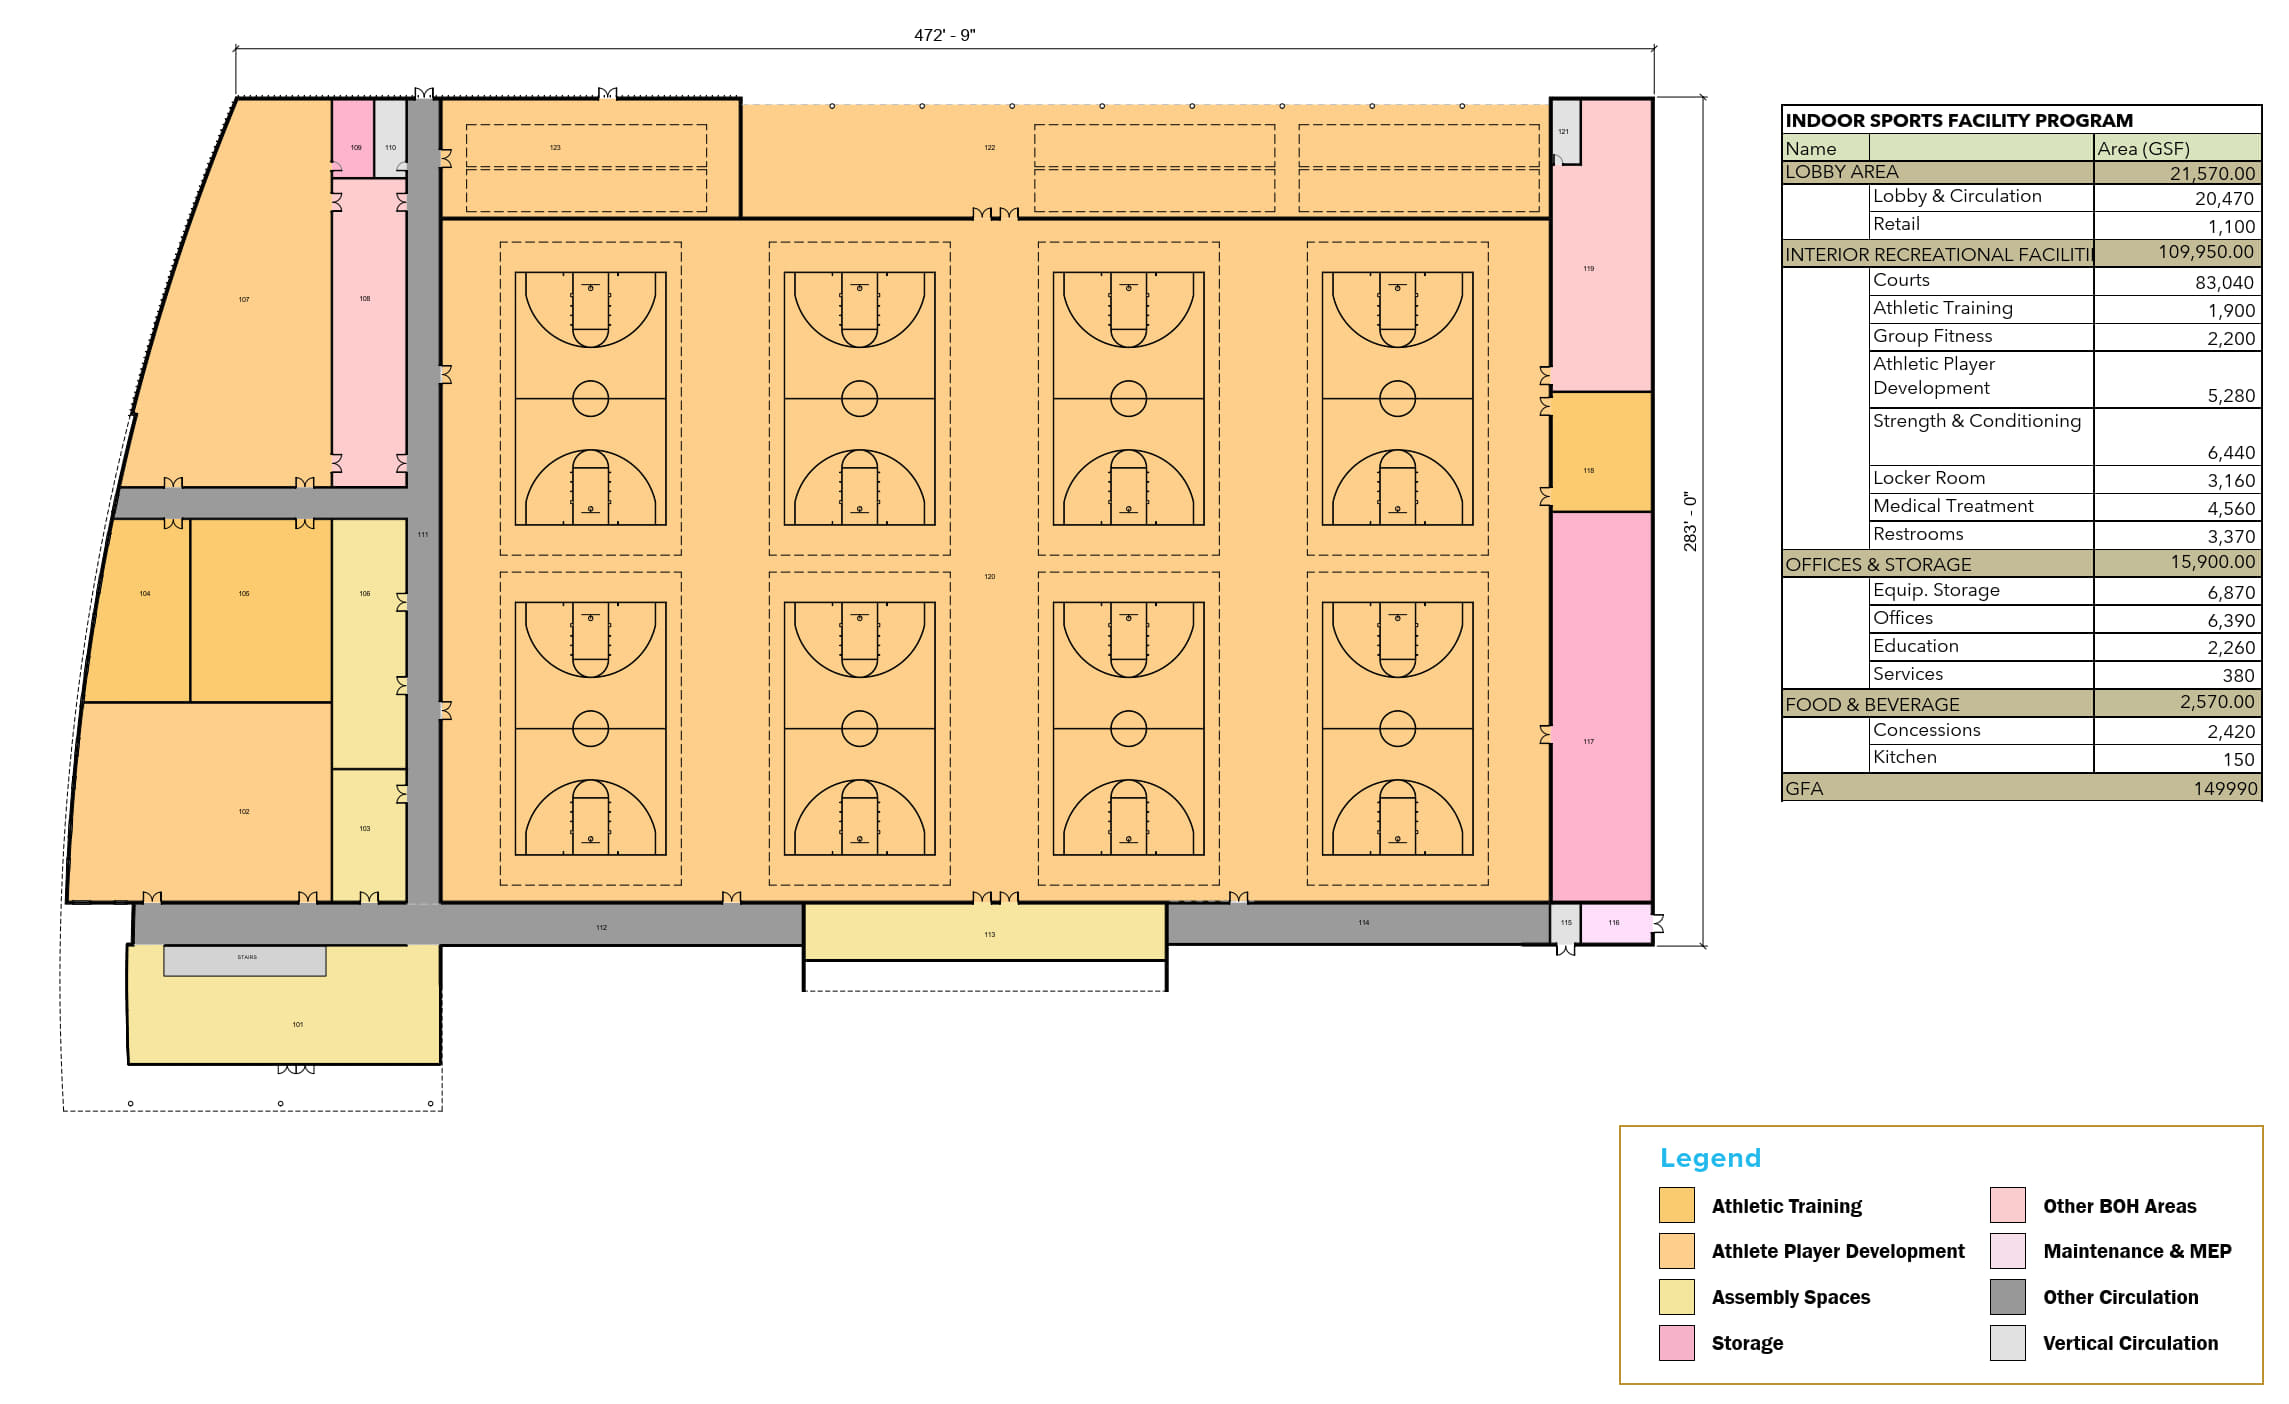Screen dimensions: 2289x1404
Task: Select the Other Circulation gray swatch
Action: point(2007,1297)
